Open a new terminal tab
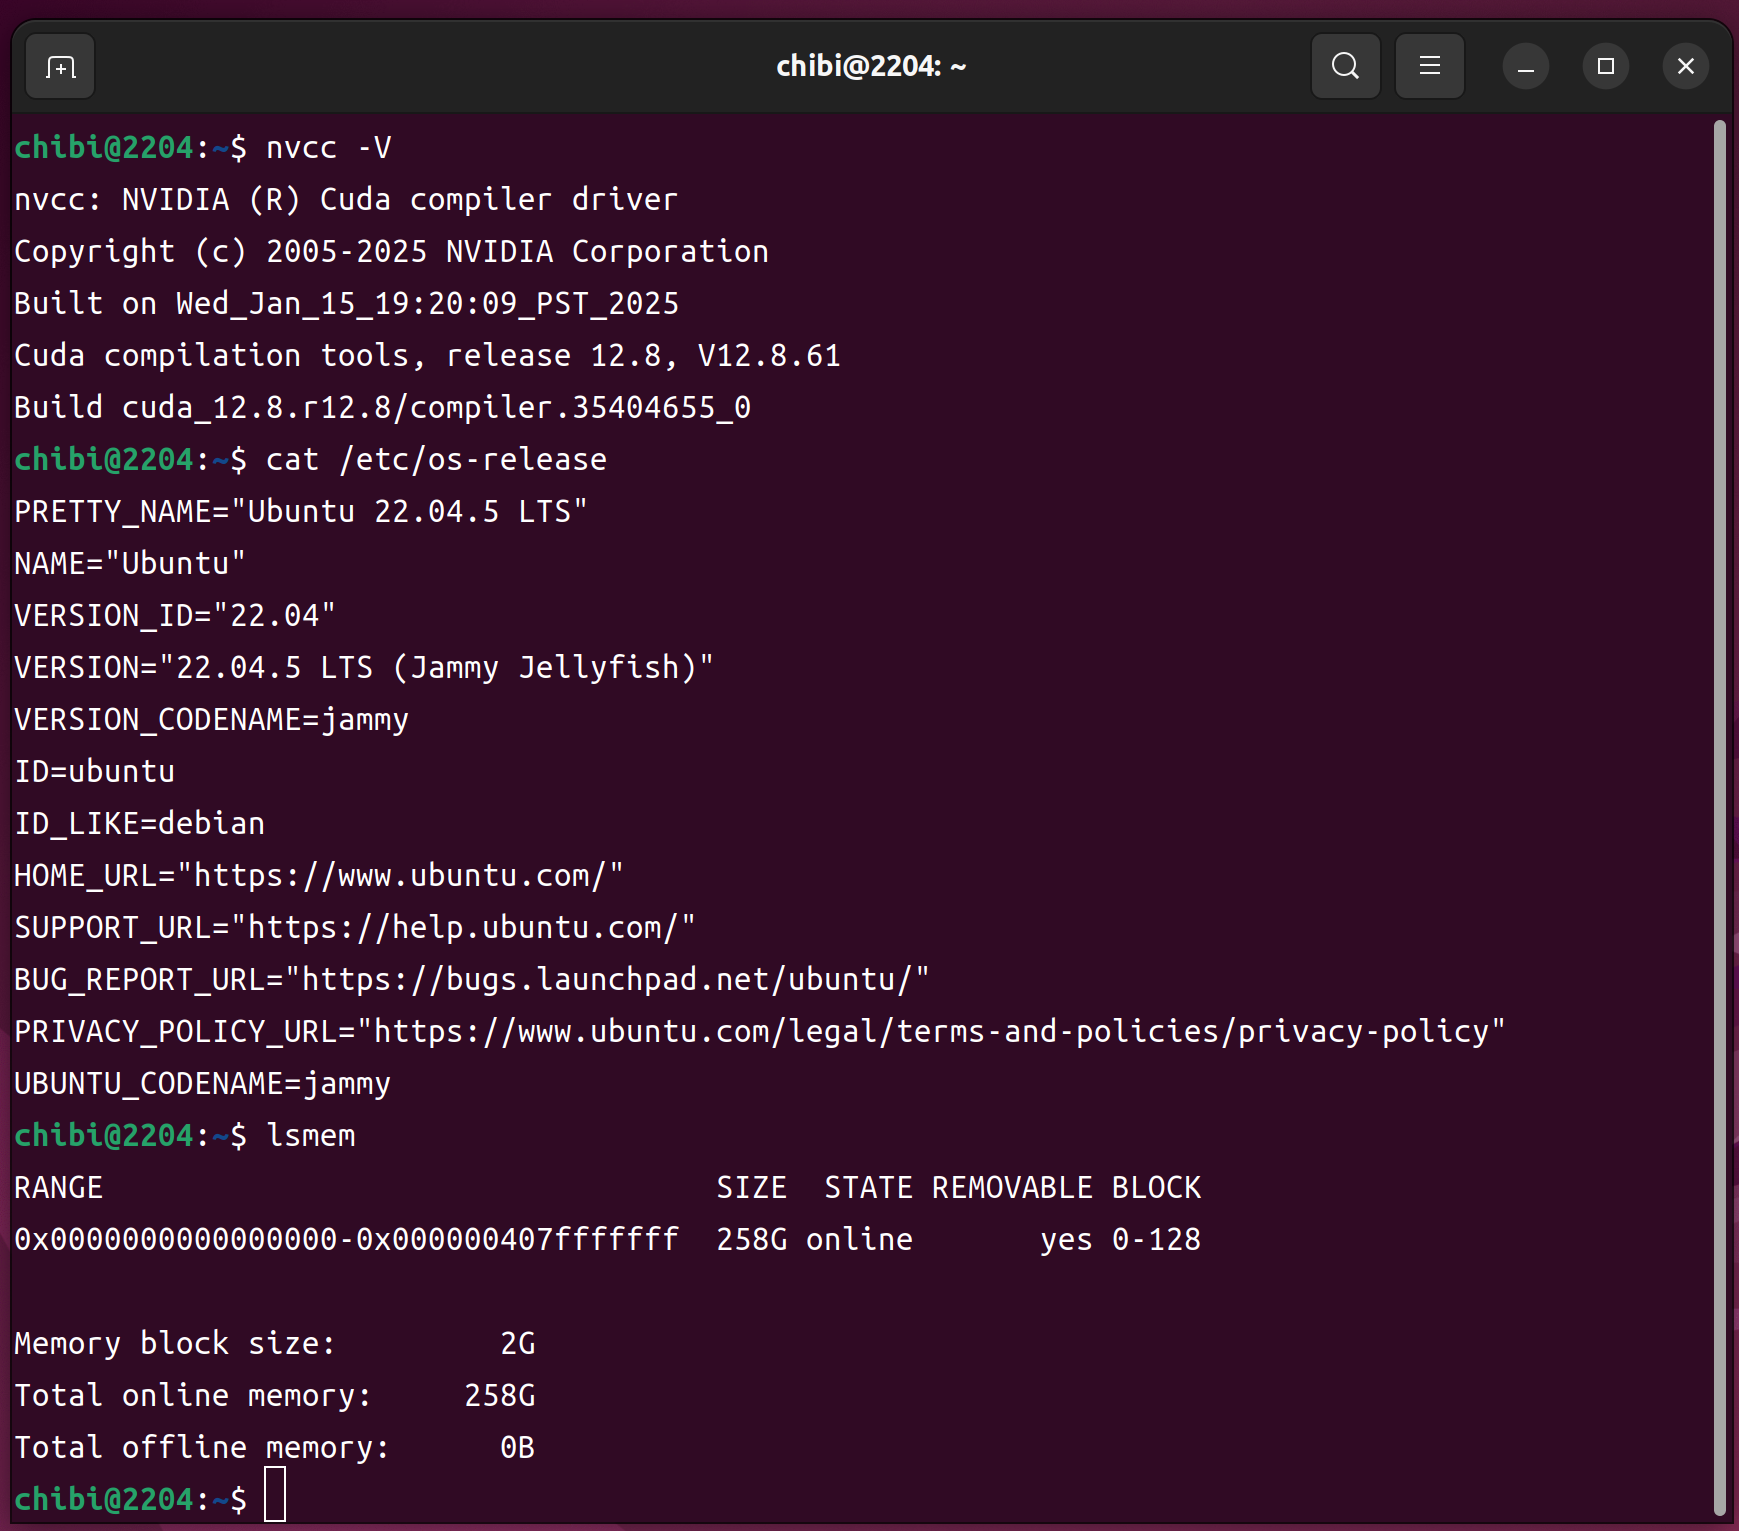This screenshot has height=1531, width=1739. coord(60,67)
